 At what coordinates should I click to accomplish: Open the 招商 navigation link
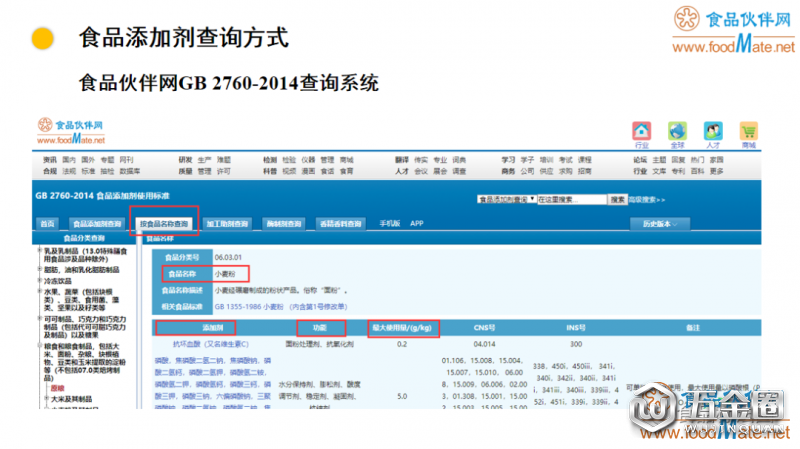coord(584,171)
